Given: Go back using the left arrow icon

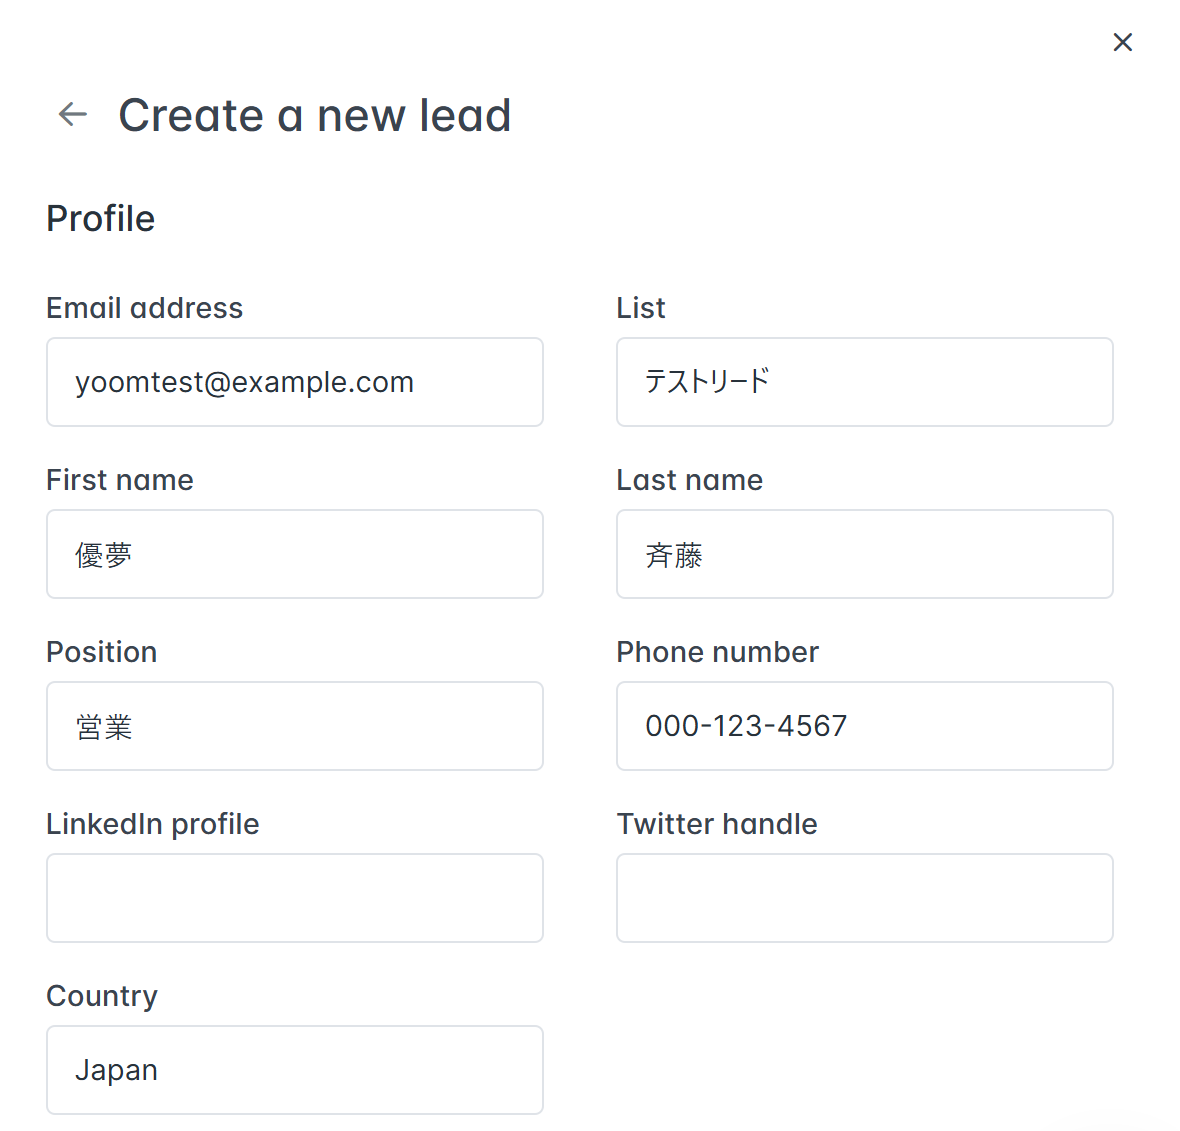Looking at the screenshot, I should 73,115.
